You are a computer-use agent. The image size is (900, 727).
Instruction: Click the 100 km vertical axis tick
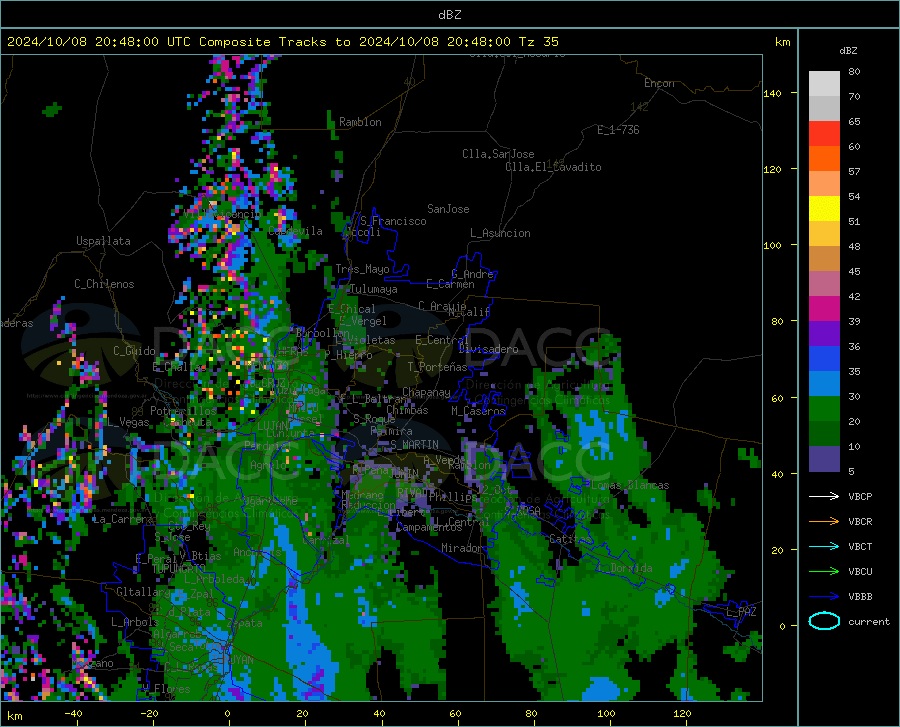coord(773,245)
